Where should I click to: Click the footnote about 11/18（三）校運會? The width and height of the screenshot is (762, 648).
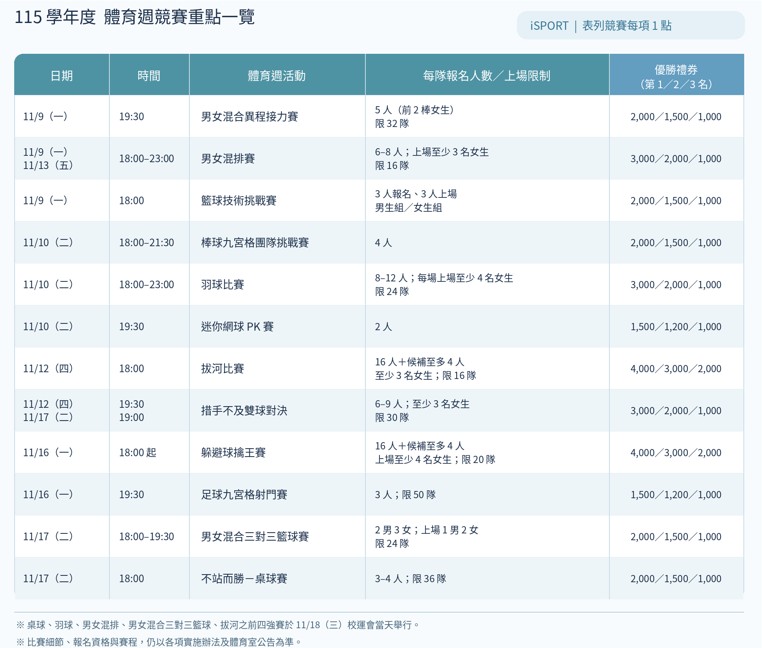click(x=217, y=625)
